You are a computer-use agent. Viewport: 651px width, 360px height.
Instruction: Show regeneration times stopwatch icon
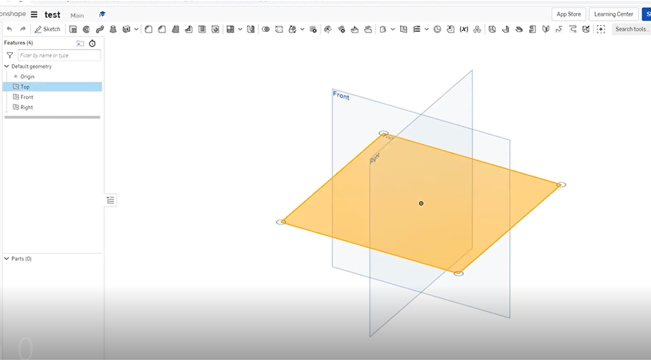tap(92, 43)
